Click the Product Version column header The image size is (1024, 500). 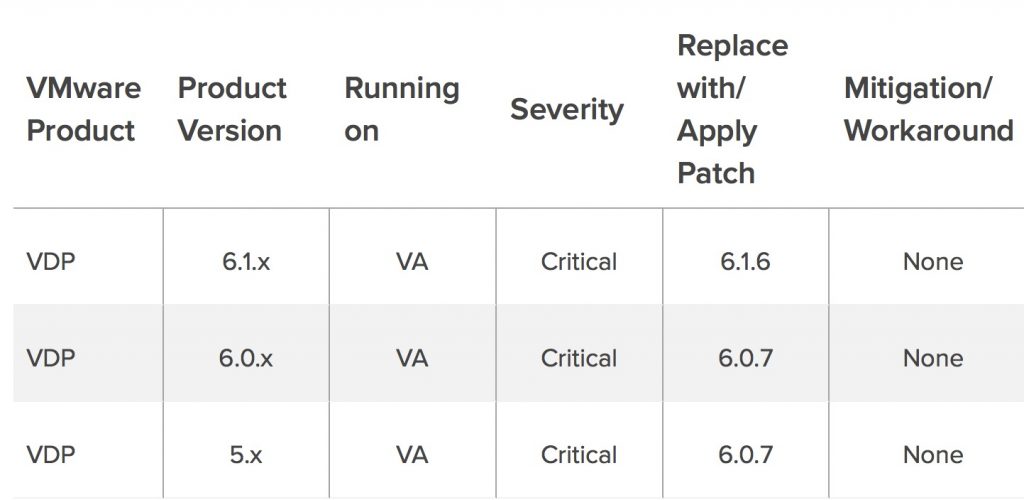coord(232,109)
